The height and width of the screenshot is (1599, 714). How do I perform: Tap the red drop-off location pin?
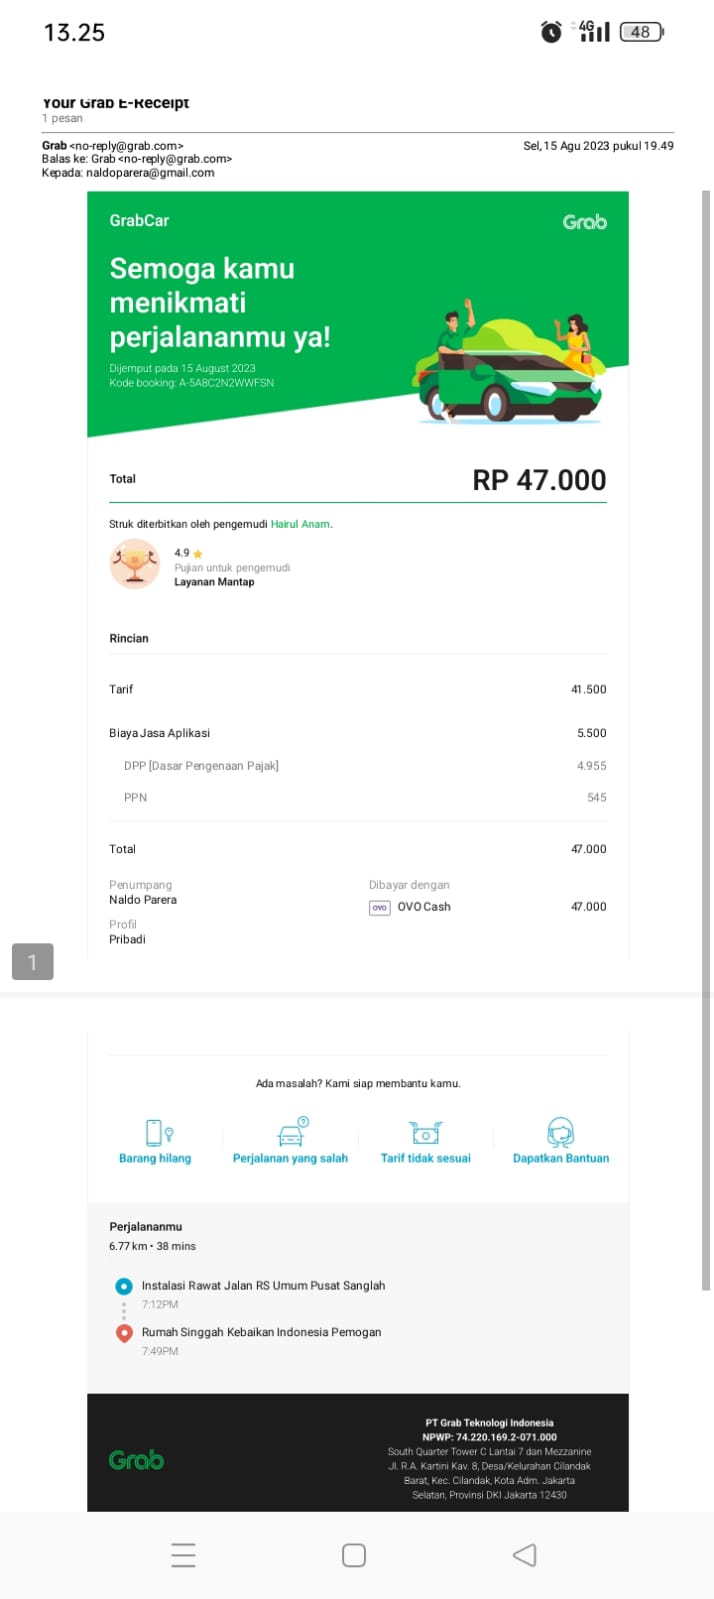[x=124, y=1333]
